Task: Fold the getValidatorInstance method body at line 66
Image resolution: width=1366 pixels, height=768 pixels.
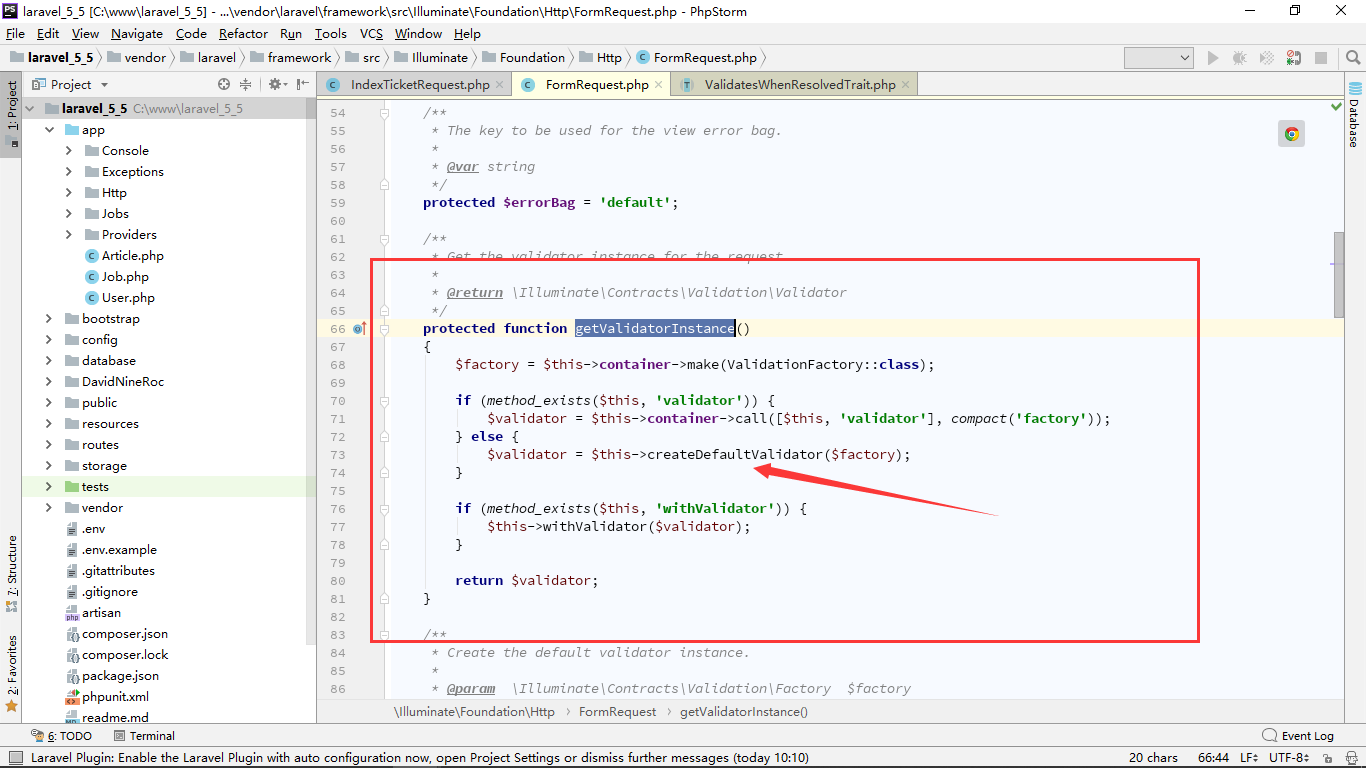Action: [384, 329]
